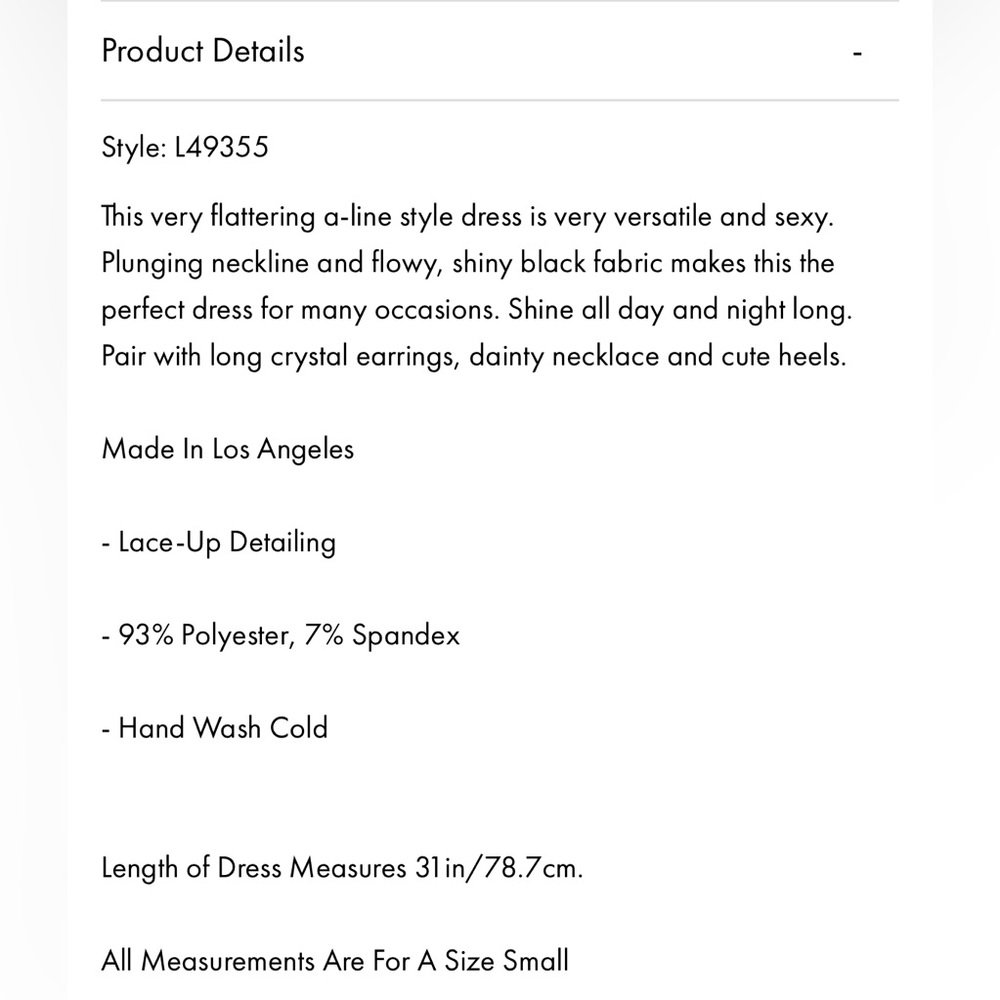Screen dimensions: 1000x1000
Task: Click the word 'Spandex' in fabric details
Action: click(406, 636)
